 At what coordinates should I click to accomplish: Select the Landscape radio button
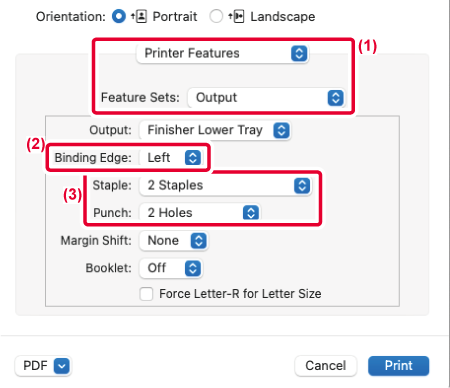(x=216, y=16)
